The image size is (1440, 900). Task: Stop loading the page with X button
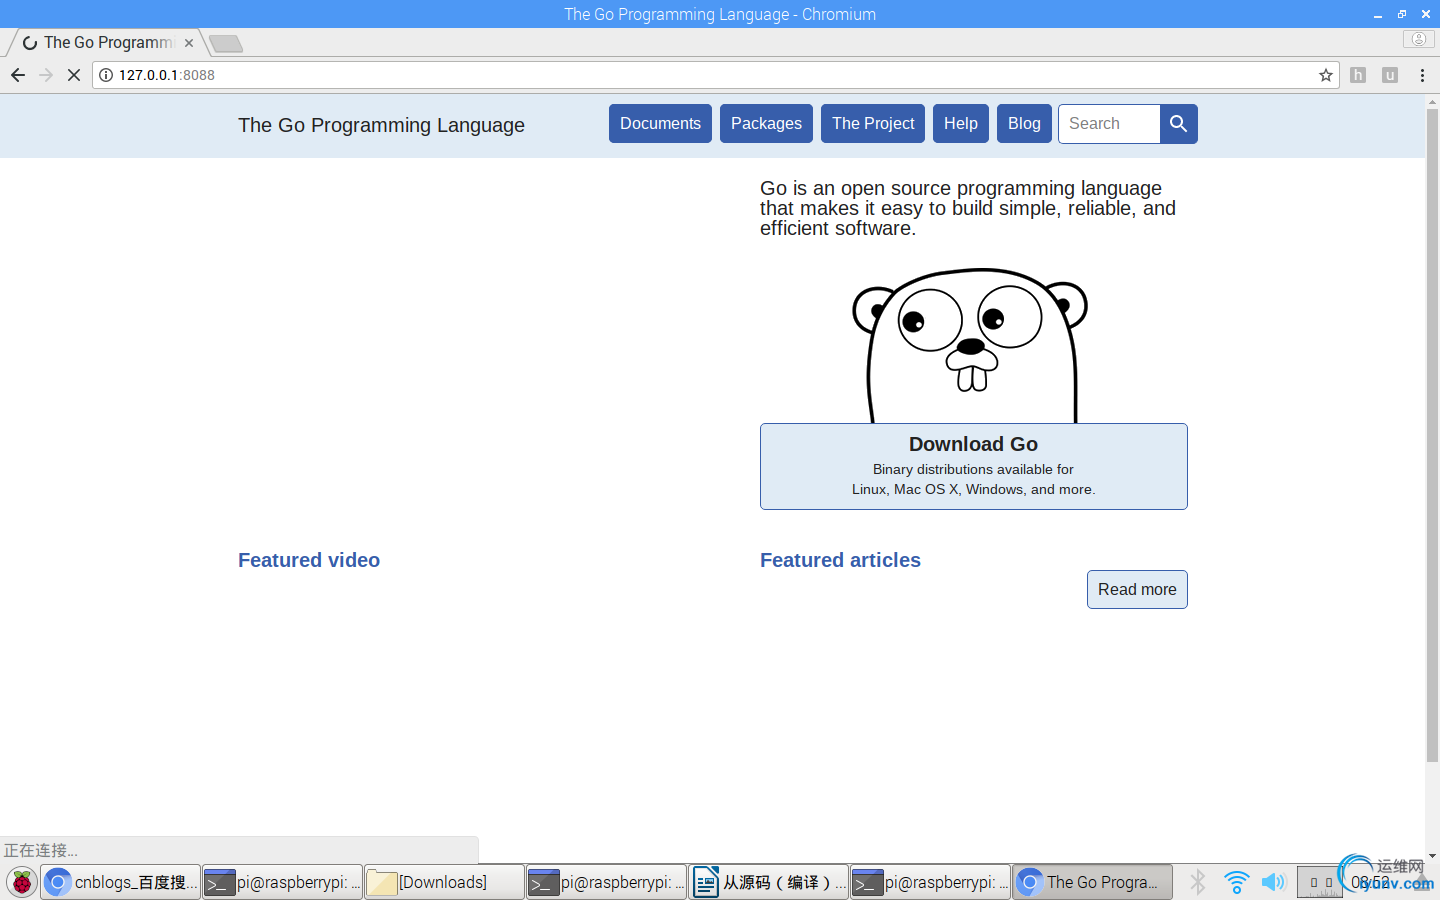(x=74, y=75)
